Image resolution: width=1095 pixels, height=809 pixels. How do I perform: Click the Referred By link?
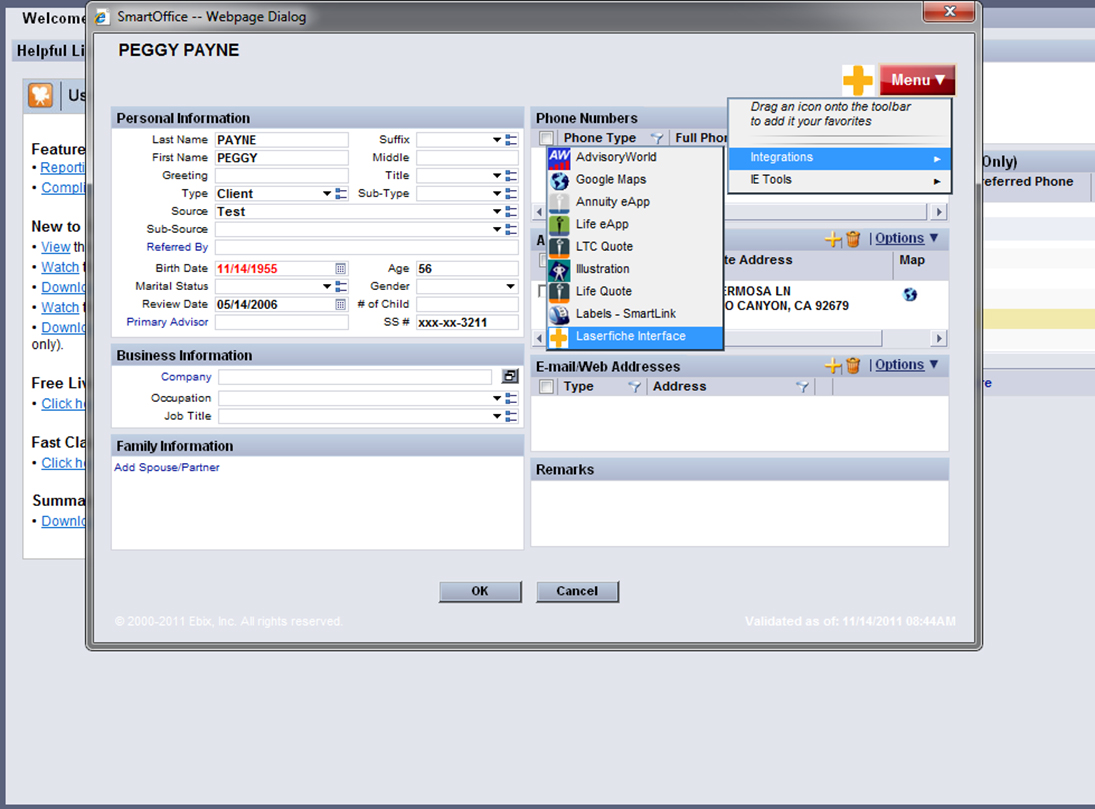pos(177,247)
